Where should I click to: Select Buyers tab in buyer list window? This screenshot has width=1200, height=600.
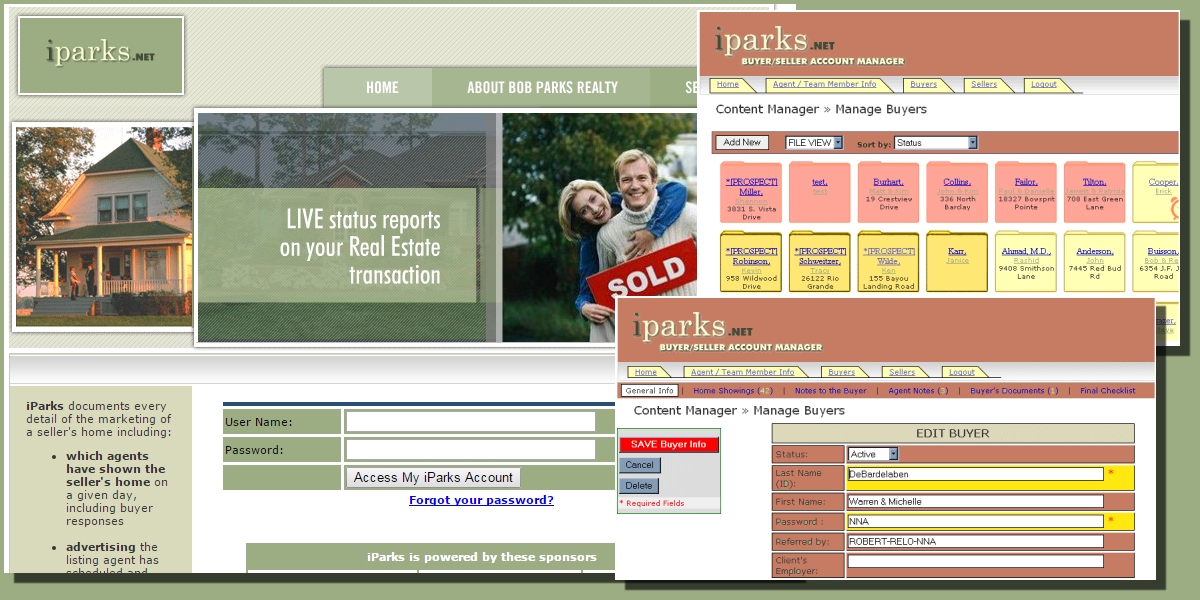(x=924, y=85)
